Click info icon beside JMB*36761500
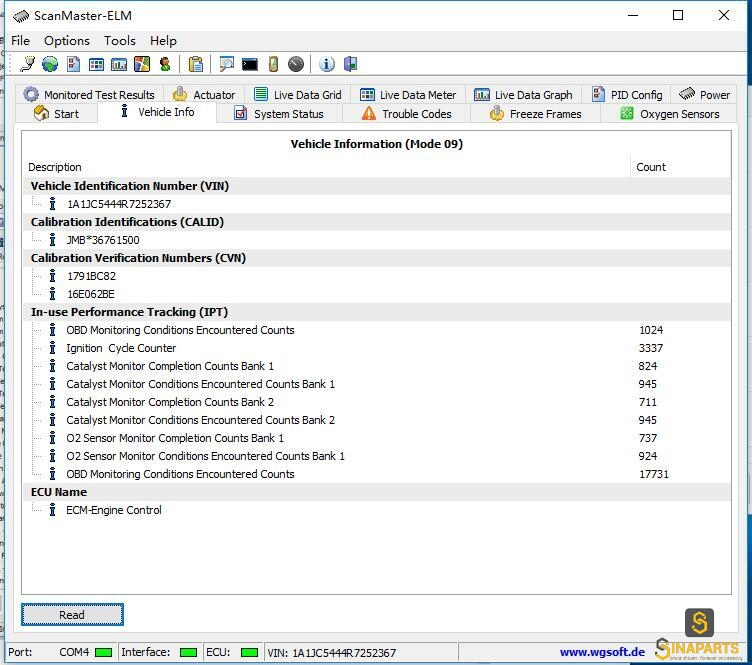Viewport: 752px width, 665px height. click(52, 240)
